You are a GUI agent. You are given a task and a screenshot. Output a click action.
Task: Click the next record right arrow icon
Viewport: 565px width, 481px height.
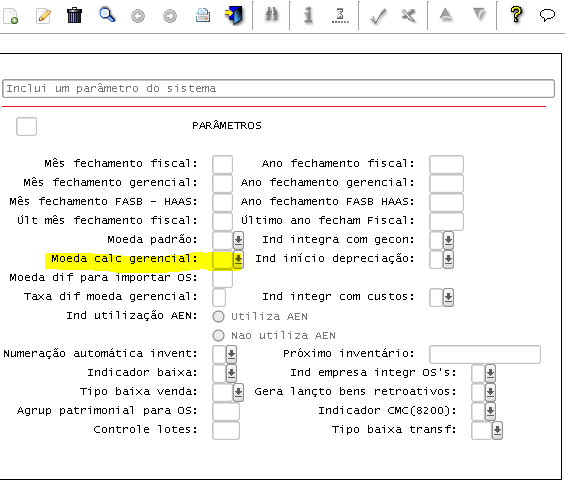170,16
